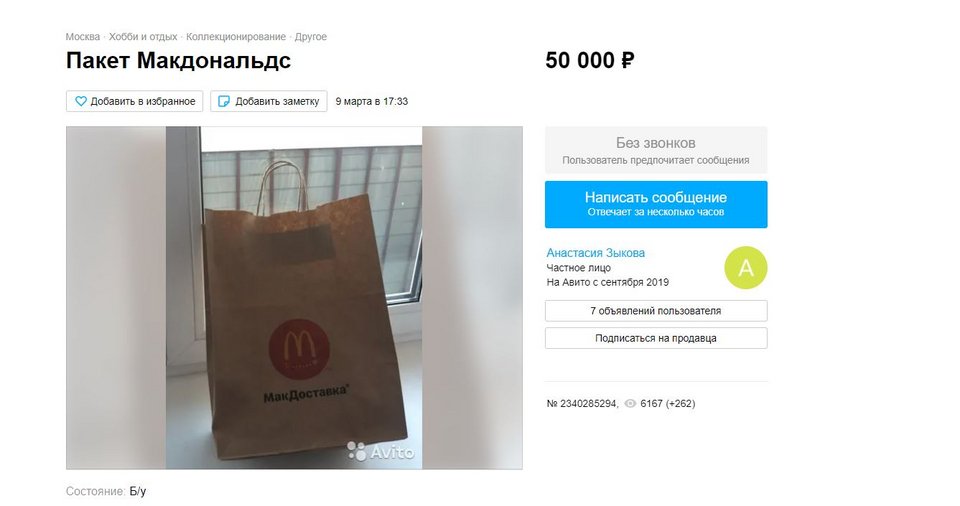This screenshot has height=506, width=960.
Task: Click the note icon beside Добавить заметку
Action: [224, 101]
